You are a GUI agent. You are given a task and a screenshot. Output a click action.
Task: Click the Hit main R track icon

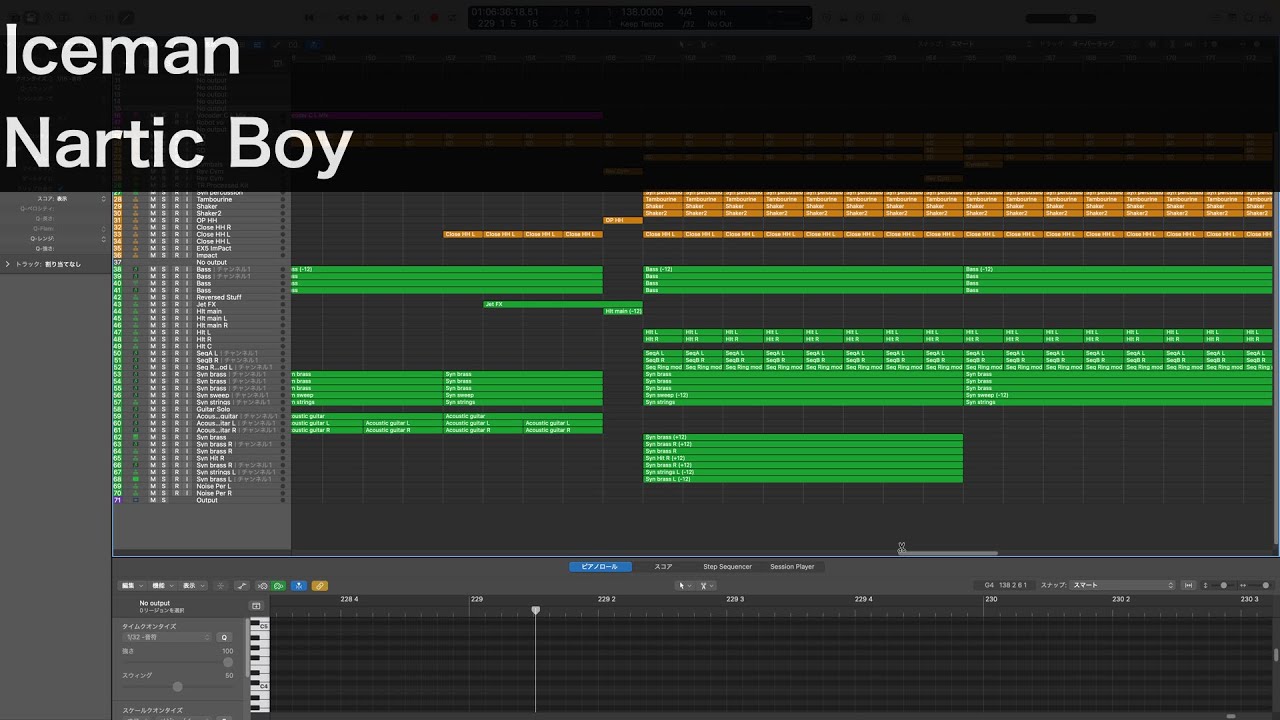[135, 325]
